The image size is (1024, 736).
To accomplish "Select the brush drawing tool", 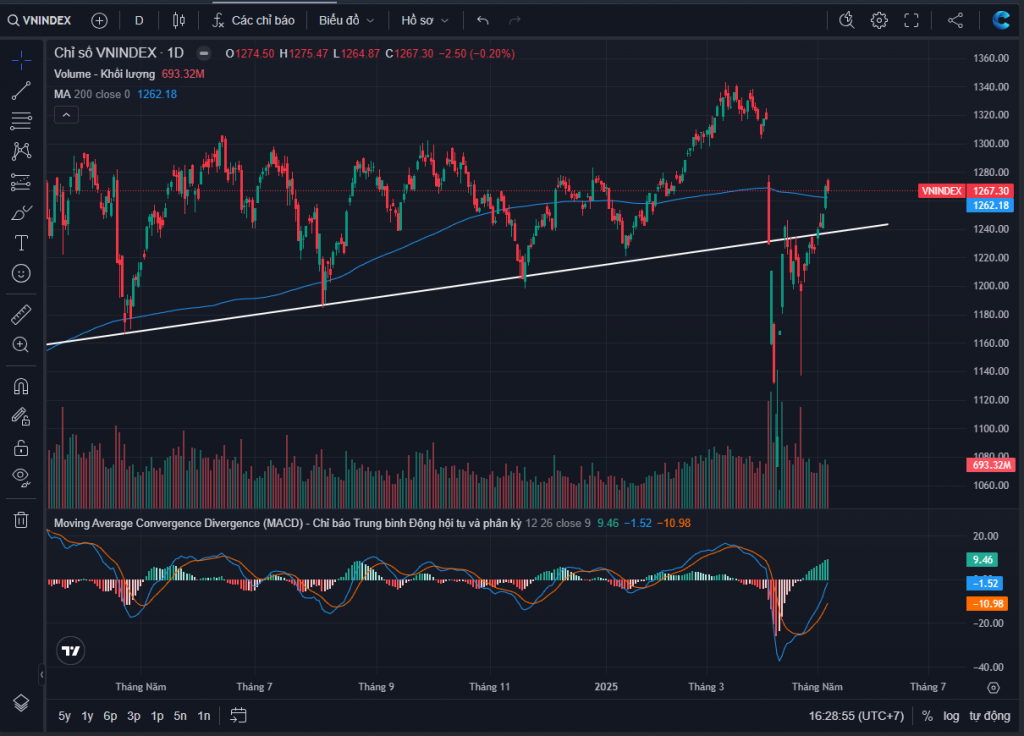I will [x=21, y=213].
